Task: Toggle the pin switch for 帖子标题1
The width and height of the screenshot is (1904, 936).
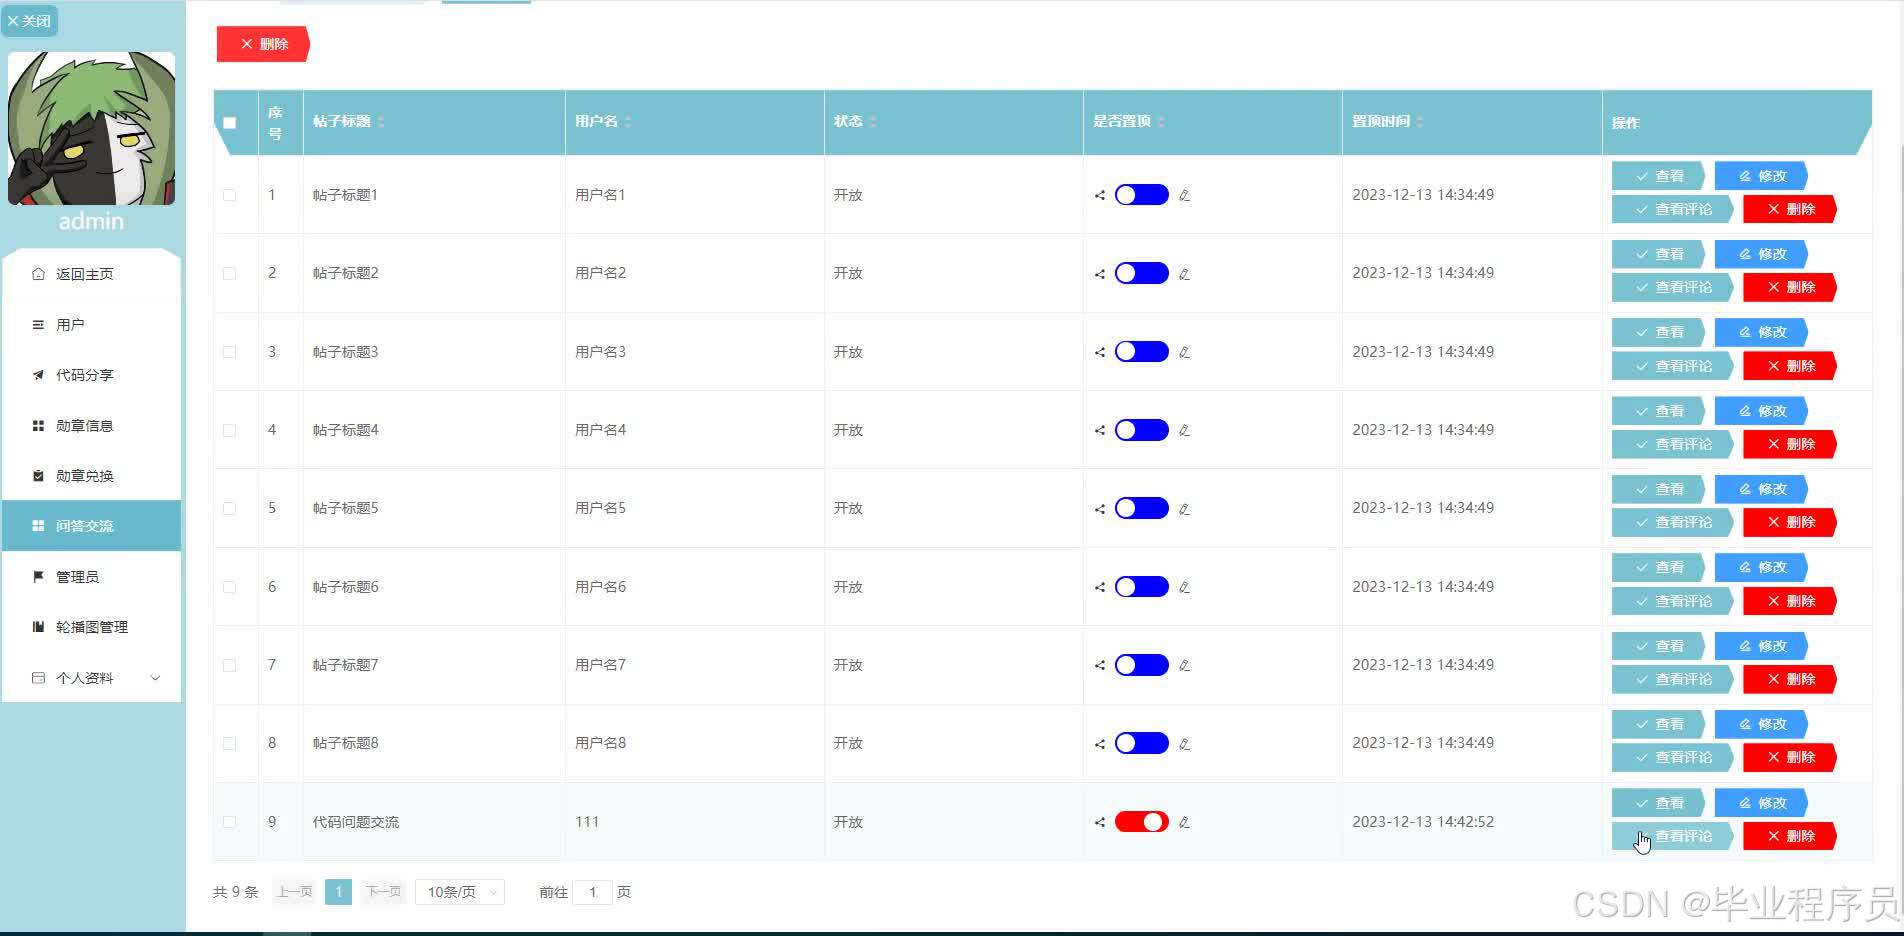Action: 1140,194
